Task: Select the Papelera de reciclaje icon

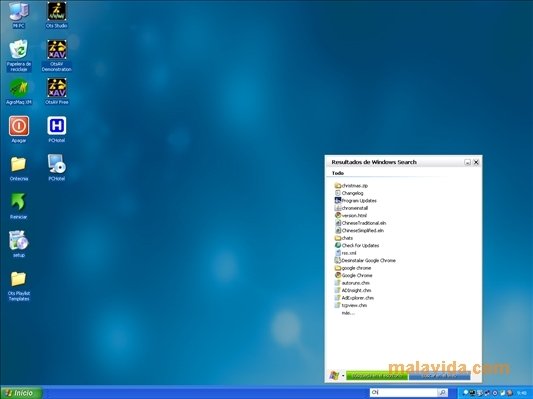Action: (x=19, y=55)
